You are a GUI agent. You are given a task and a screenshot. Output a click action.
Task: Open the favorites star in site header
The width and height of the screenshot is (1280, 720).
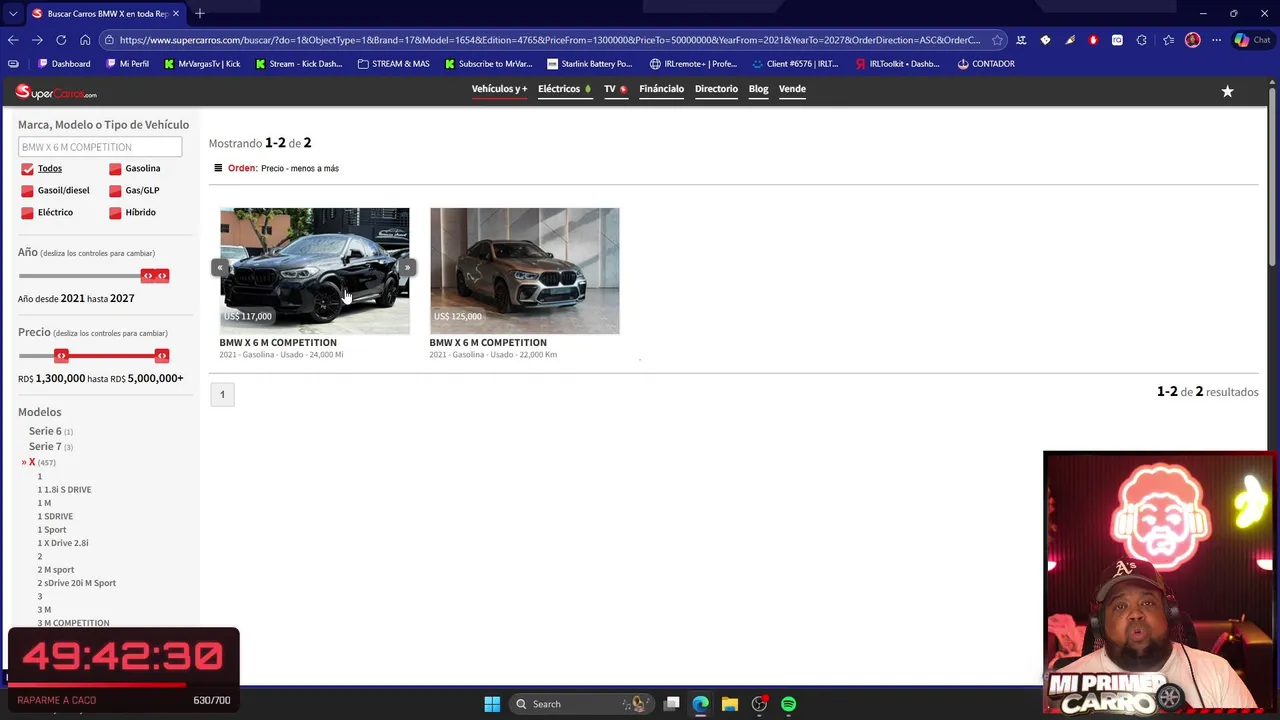pyautogui.click(x=1227, y=91)
